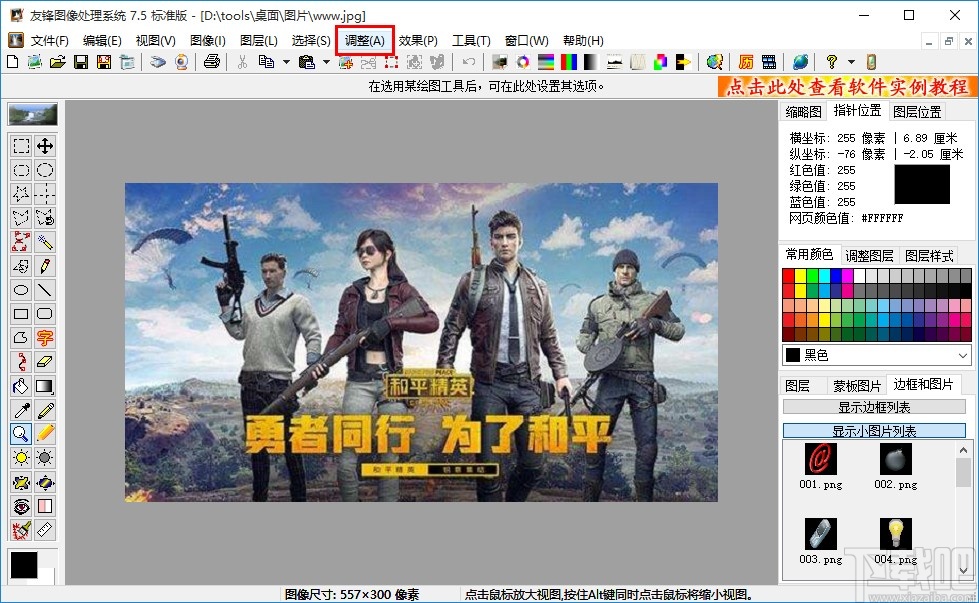Pick the yellow swatch in top palette row
Screen dimensions: 979x603
click(800, 276)
